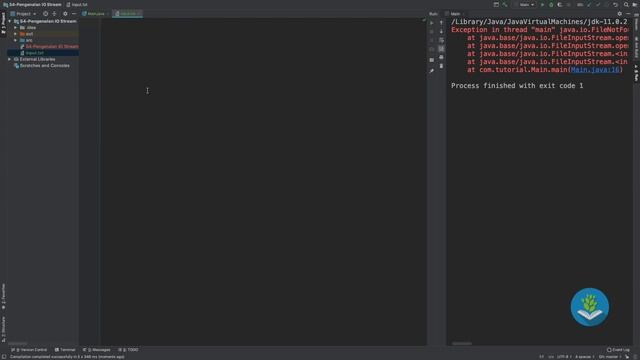640x360 pixels.
Task: Select the Main.java editor tab
Action: point(95,13)
